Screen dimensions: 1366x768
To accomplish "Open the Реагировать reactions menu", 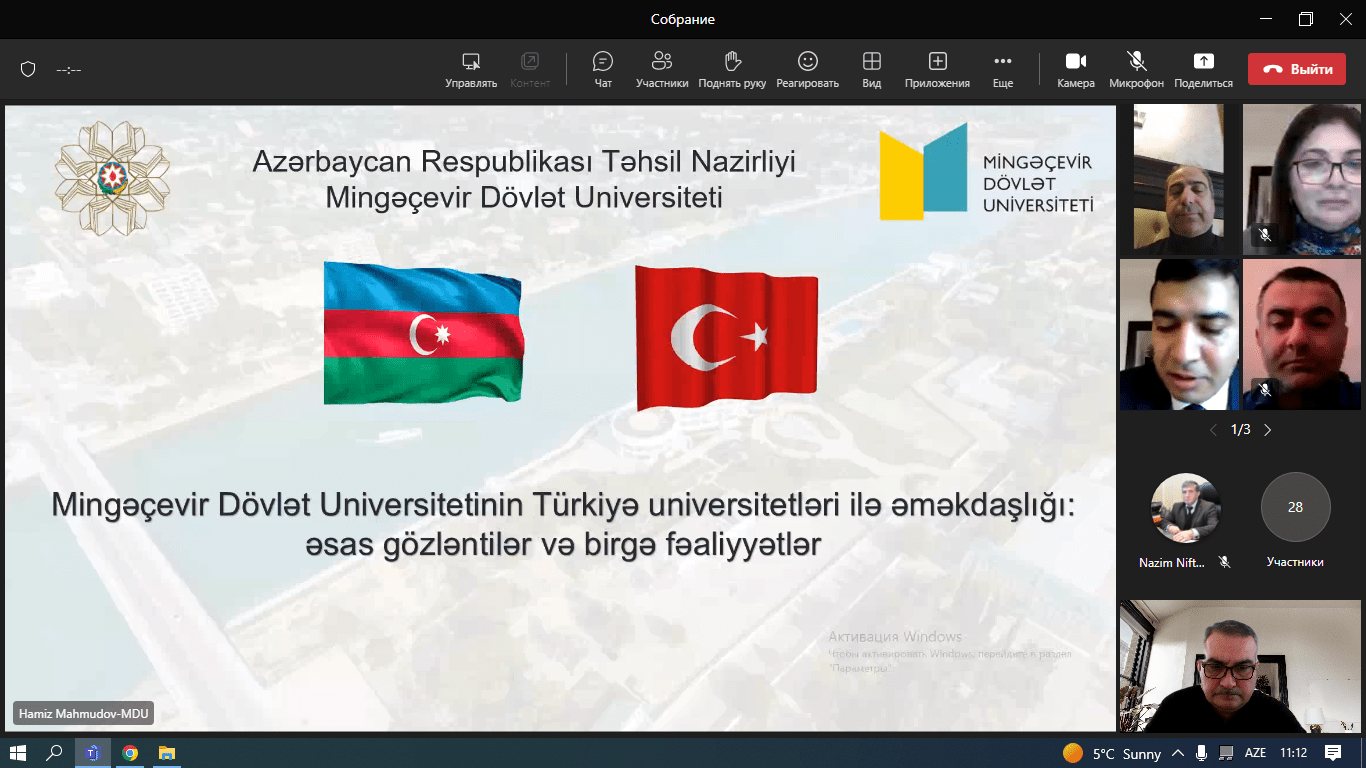I will [807, 69].
